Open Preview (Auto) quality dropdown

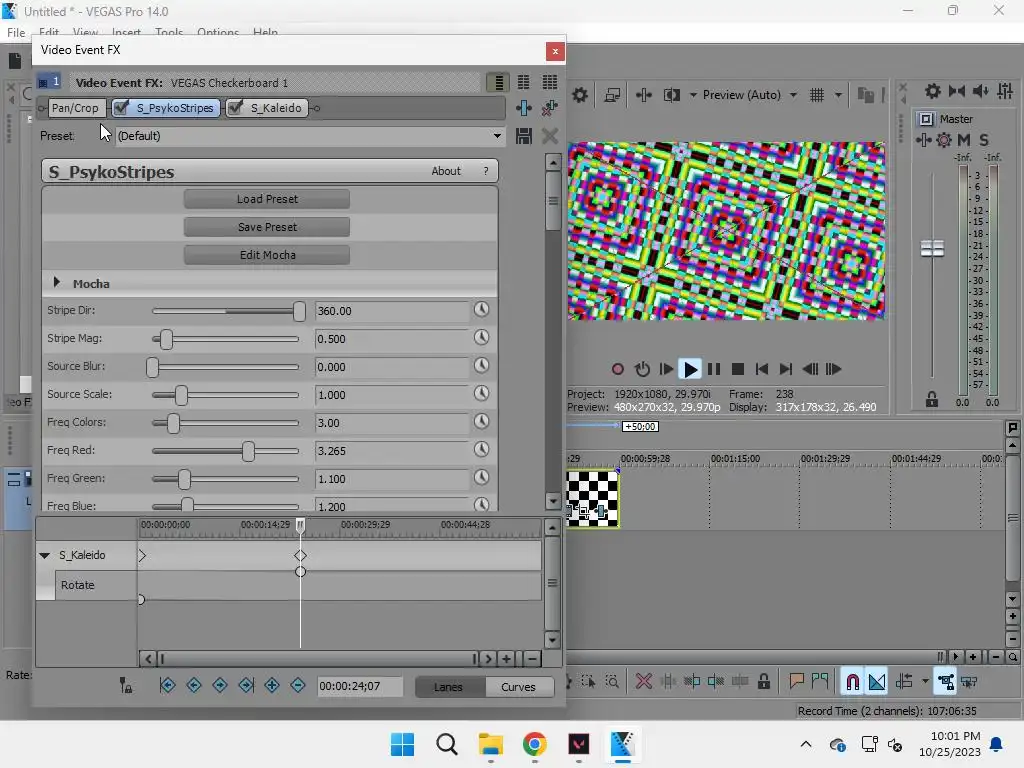coord(793,95)
